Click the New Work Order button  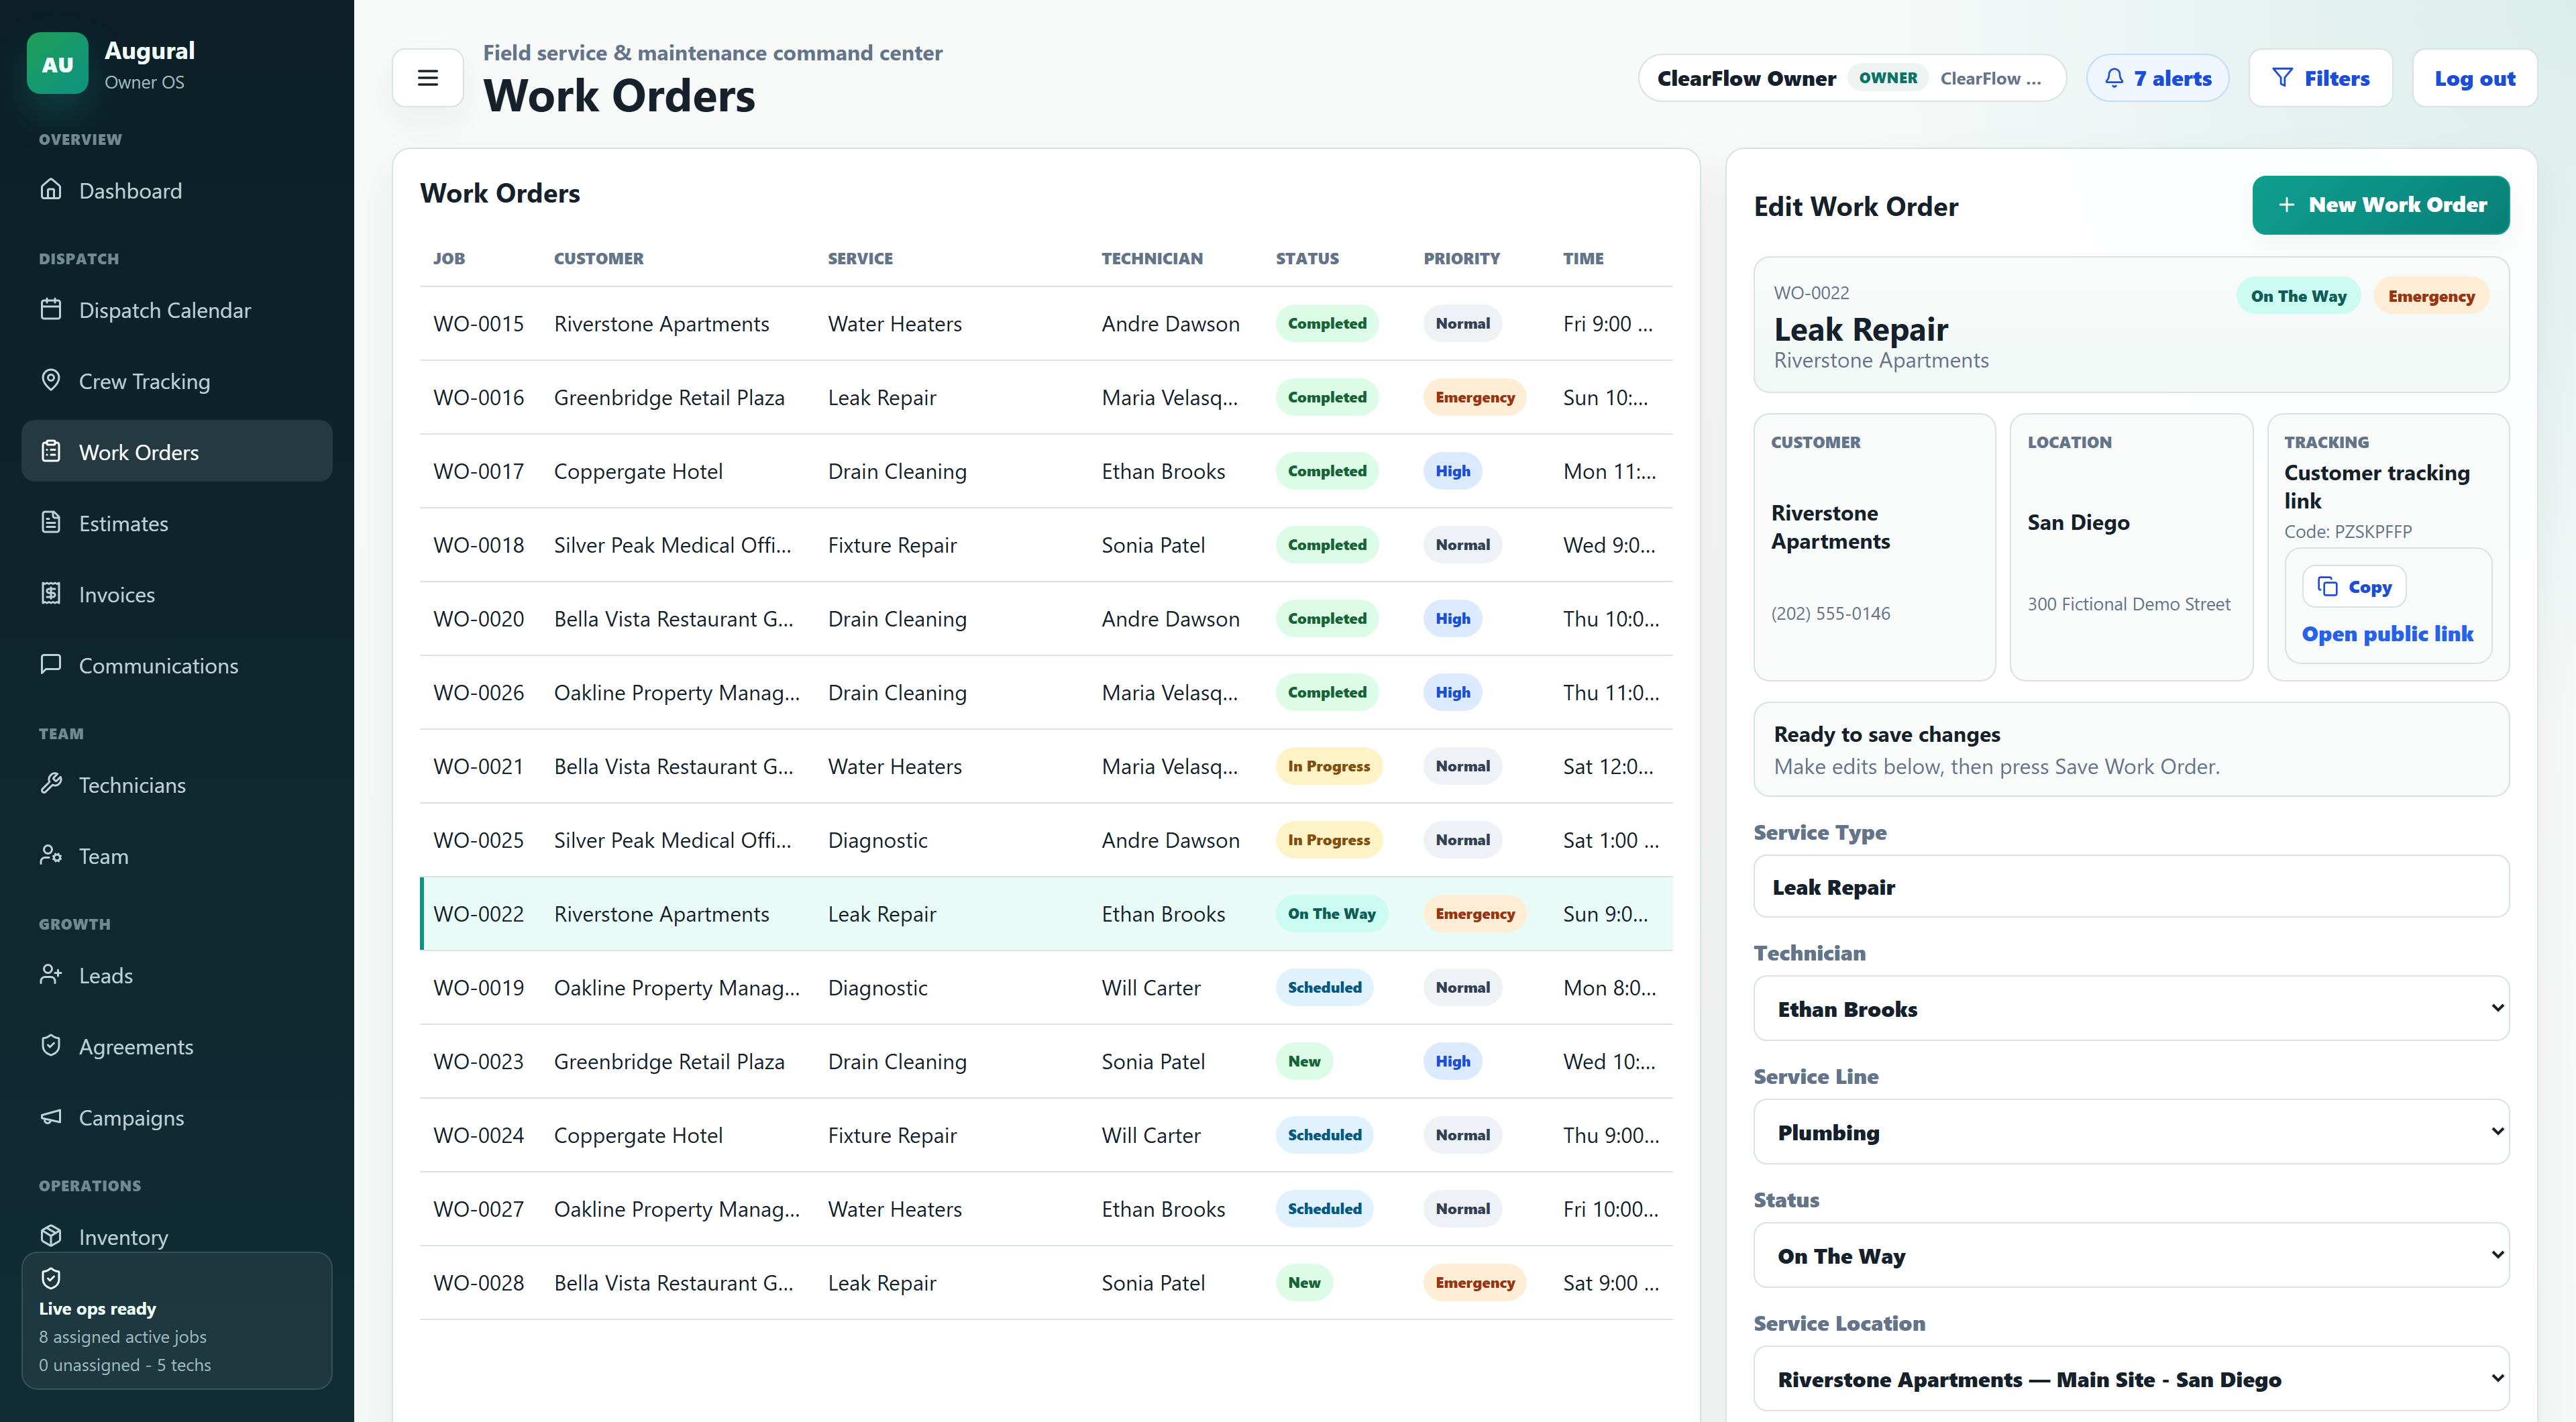click(2380, 205)
